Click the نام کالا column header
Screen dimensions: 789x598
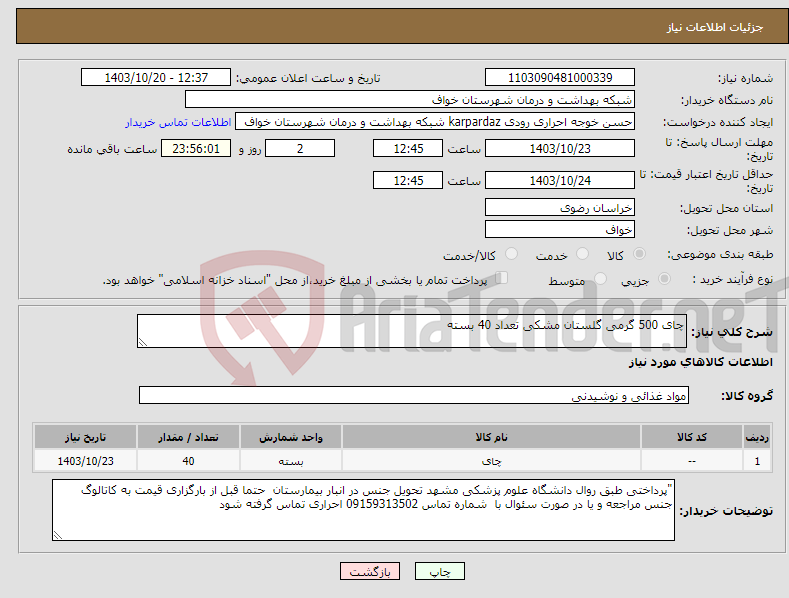point(492,437)
